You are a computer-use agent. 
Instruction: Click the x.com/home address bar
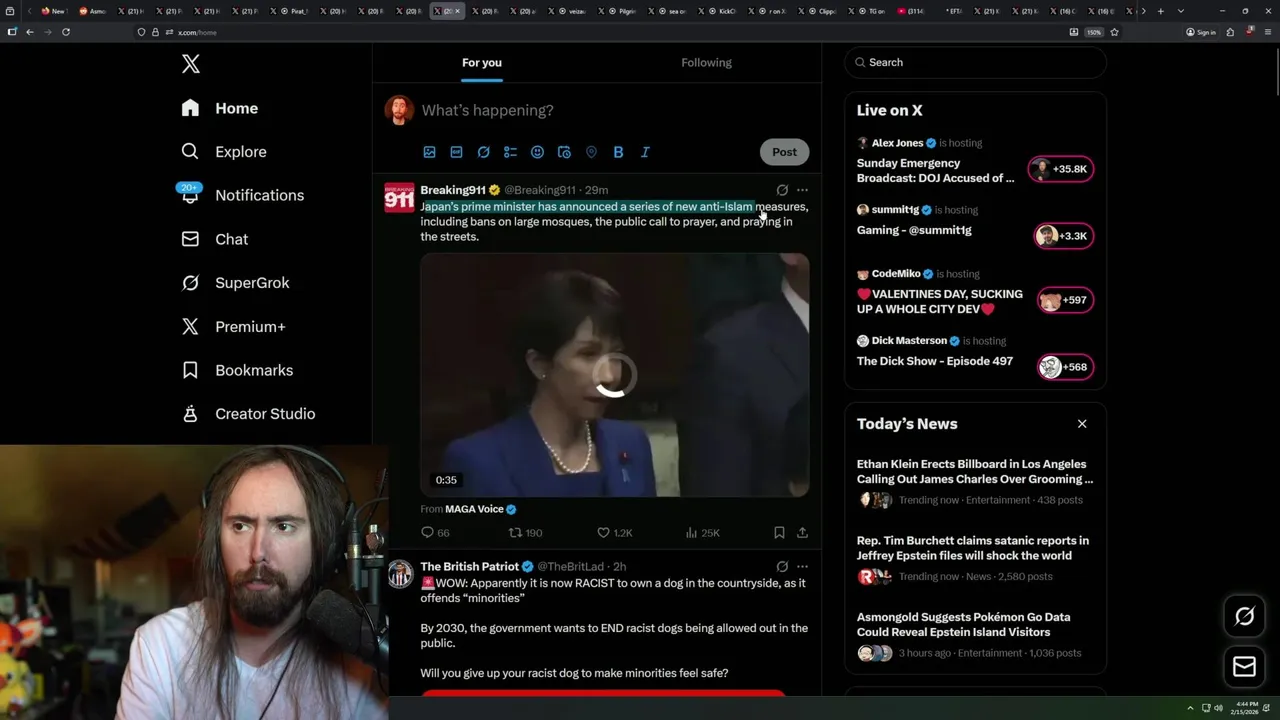(600, 32)
